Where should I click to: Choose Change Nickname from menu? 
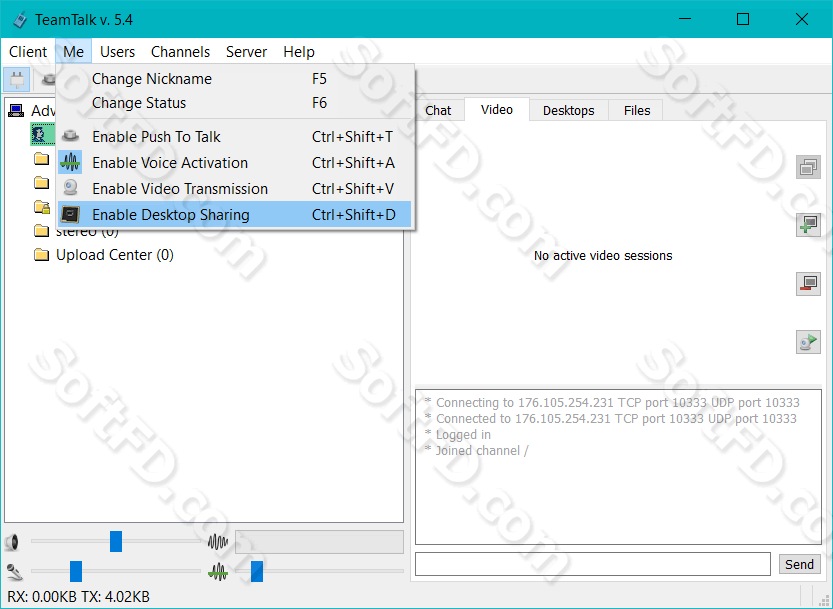[234, 79]
